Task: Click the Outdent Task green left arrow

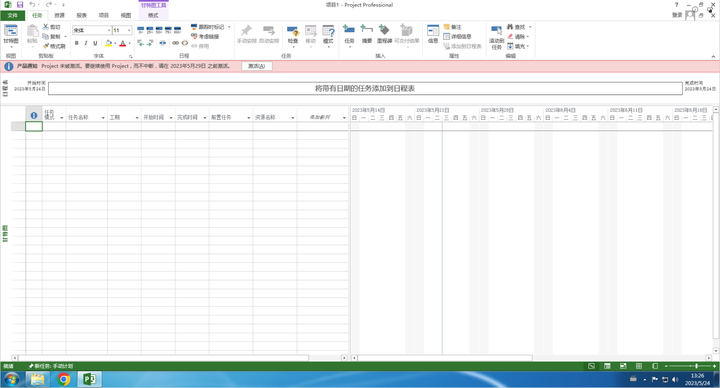Action: pos(141,43)
